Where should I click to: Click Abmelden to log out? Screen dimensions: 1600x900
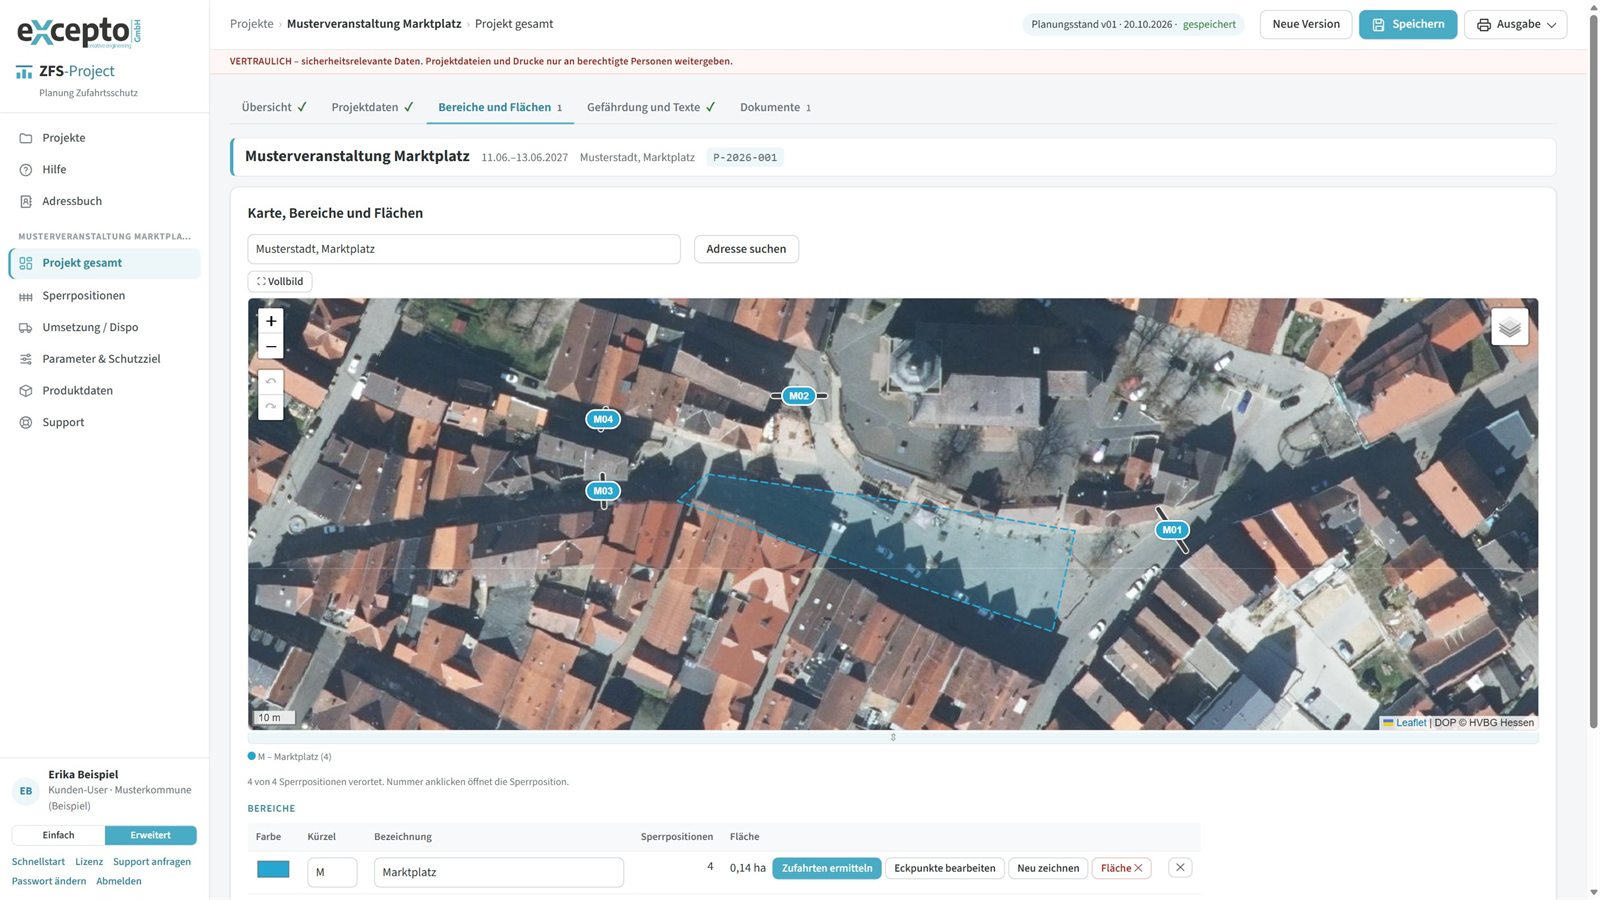(x=119, y=881)
